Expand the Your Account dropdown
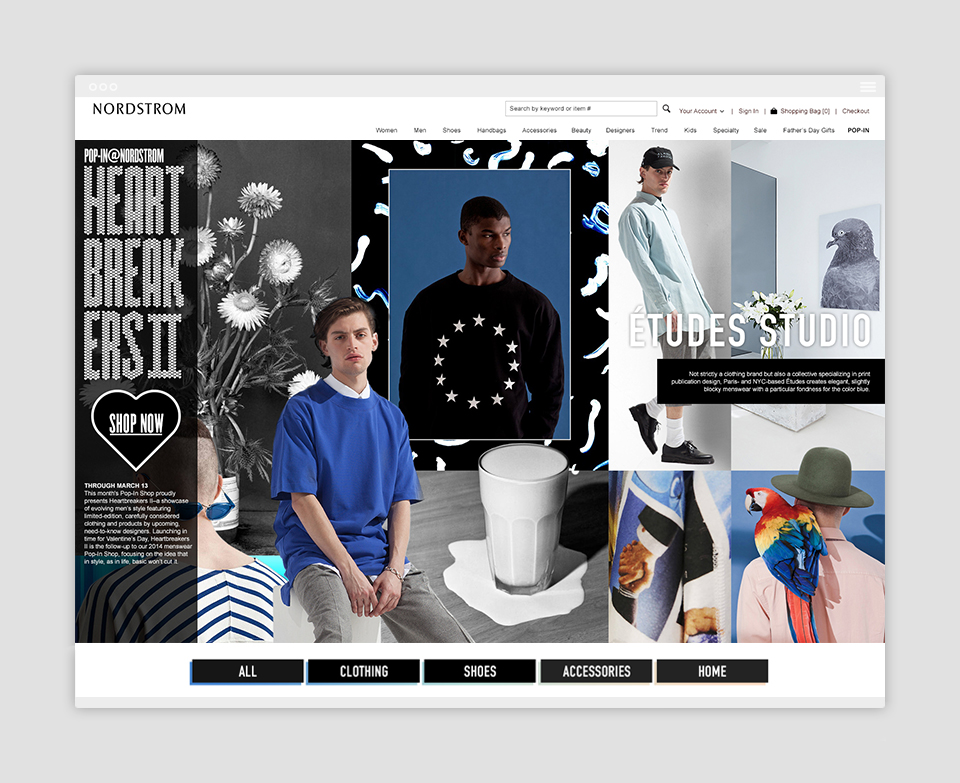Viewport: 960px width, 783px height. tap(701, 111)
